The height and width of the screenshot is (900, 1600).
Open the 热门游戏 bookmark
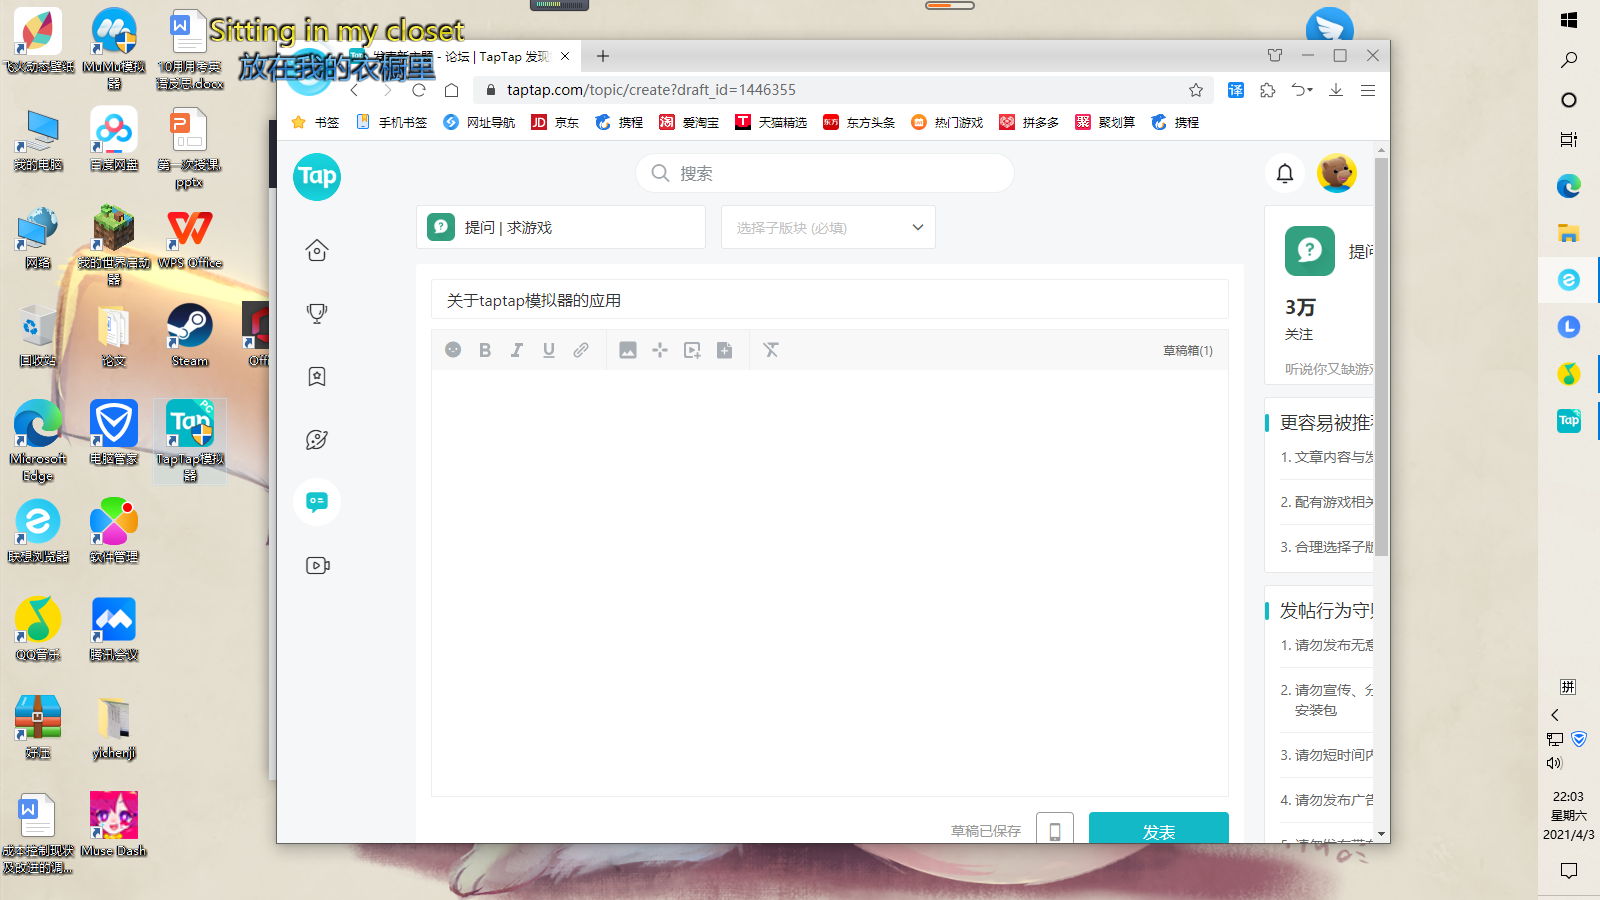click(947, 122)
